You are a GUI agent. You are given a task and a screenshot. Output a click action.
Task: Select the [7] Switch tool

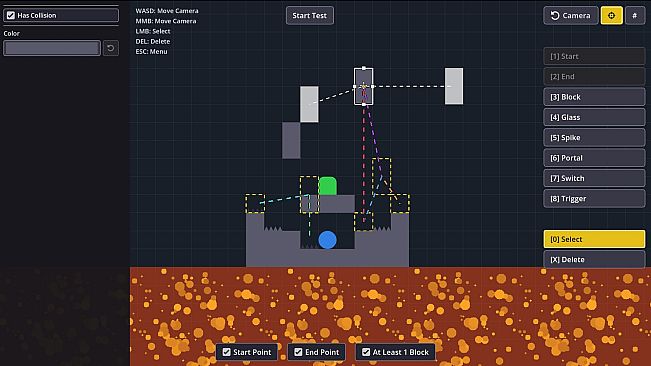(x=594, y=178)
